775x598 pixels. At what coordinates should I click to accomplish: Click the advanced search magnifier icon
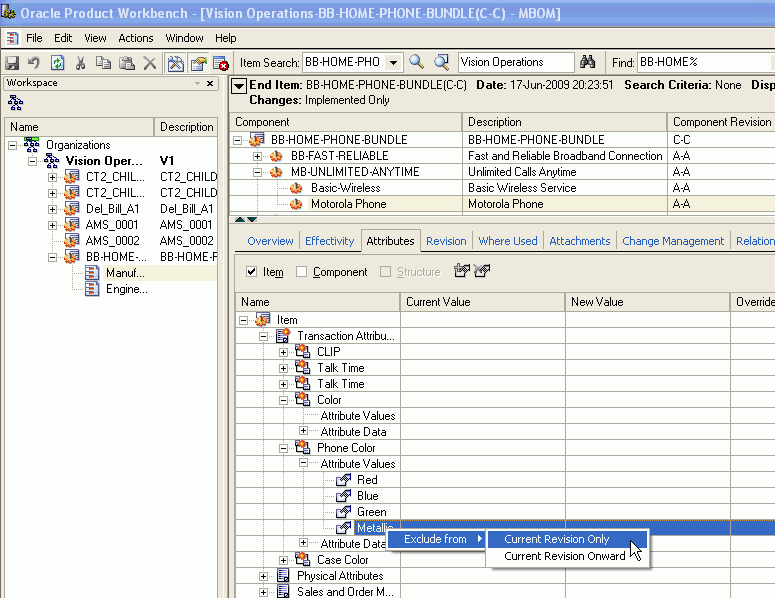(x=441, y=62)
